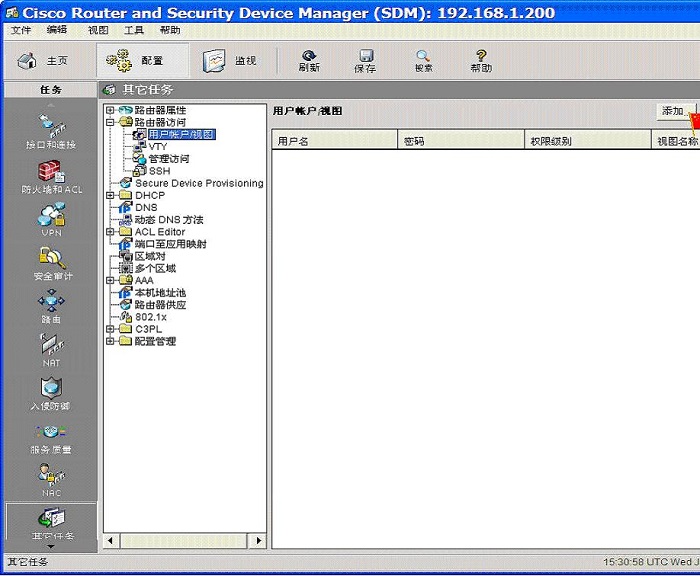Select the 配置管理 tree folder
The width and height of the screenshot is (700, 576).
click(155, 342)
